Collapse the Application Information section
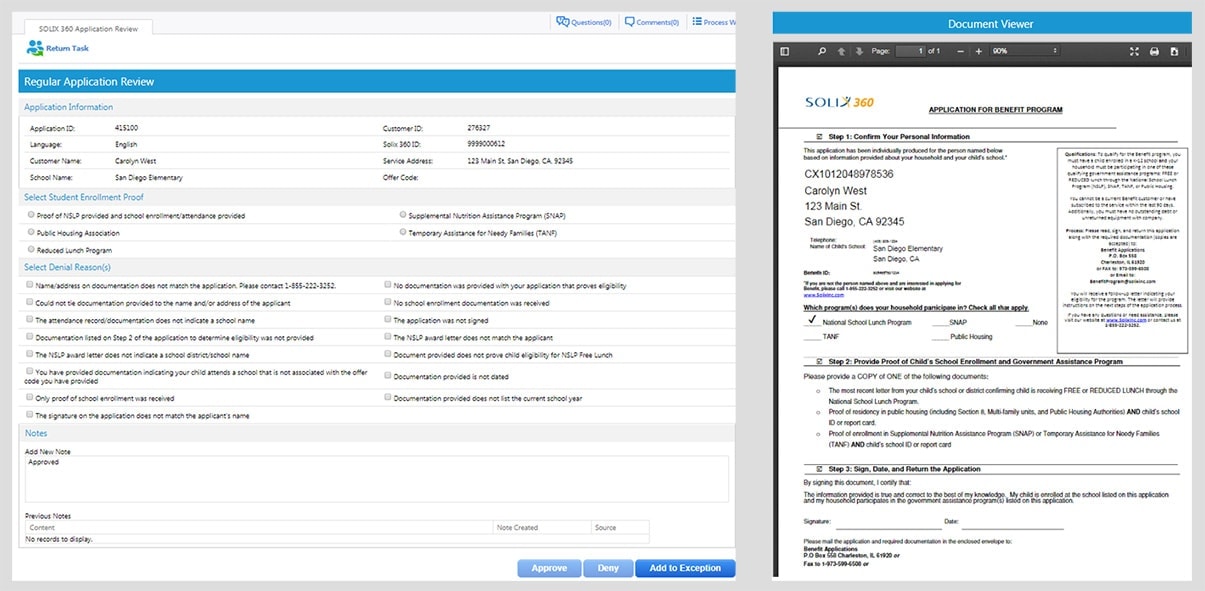Viewport: 1205px width, 591px height. pos(68,107)
